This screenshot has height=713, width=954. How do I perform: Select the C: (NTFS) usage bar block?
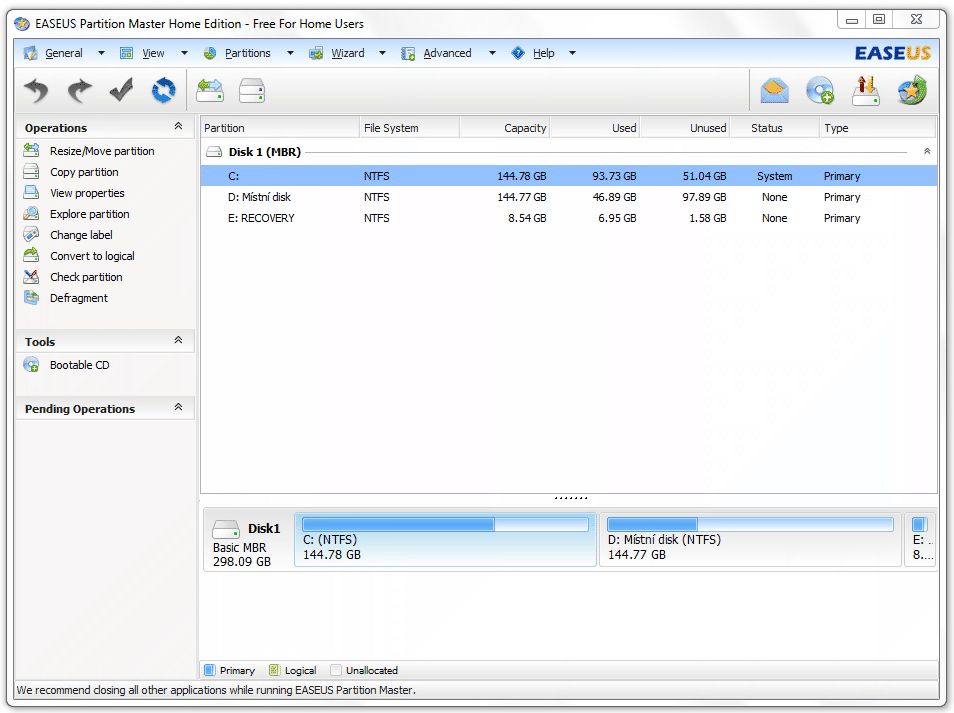pyautogui.click(x=445, y=540)
